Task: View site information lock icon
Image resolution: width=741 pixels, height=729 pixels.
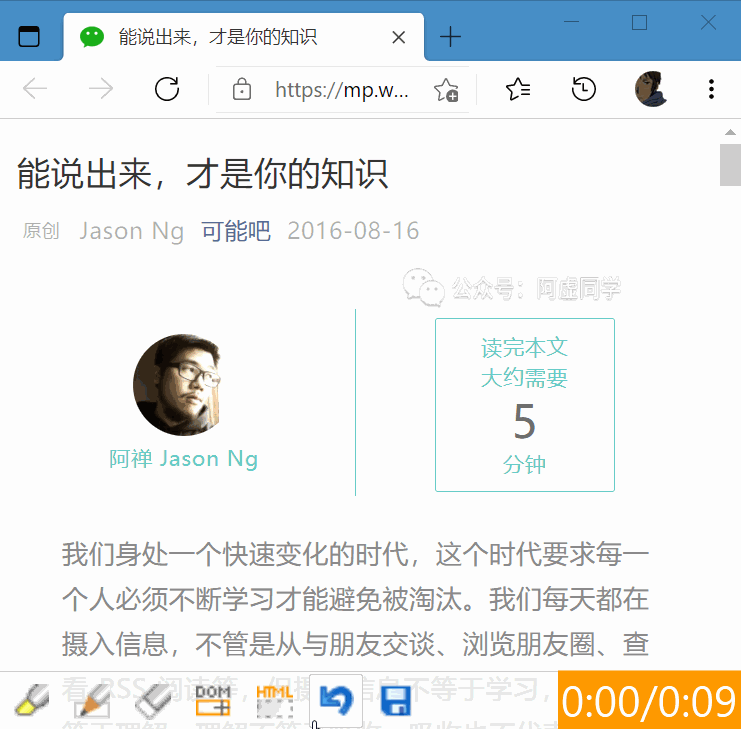Action: tap(241, 89)
